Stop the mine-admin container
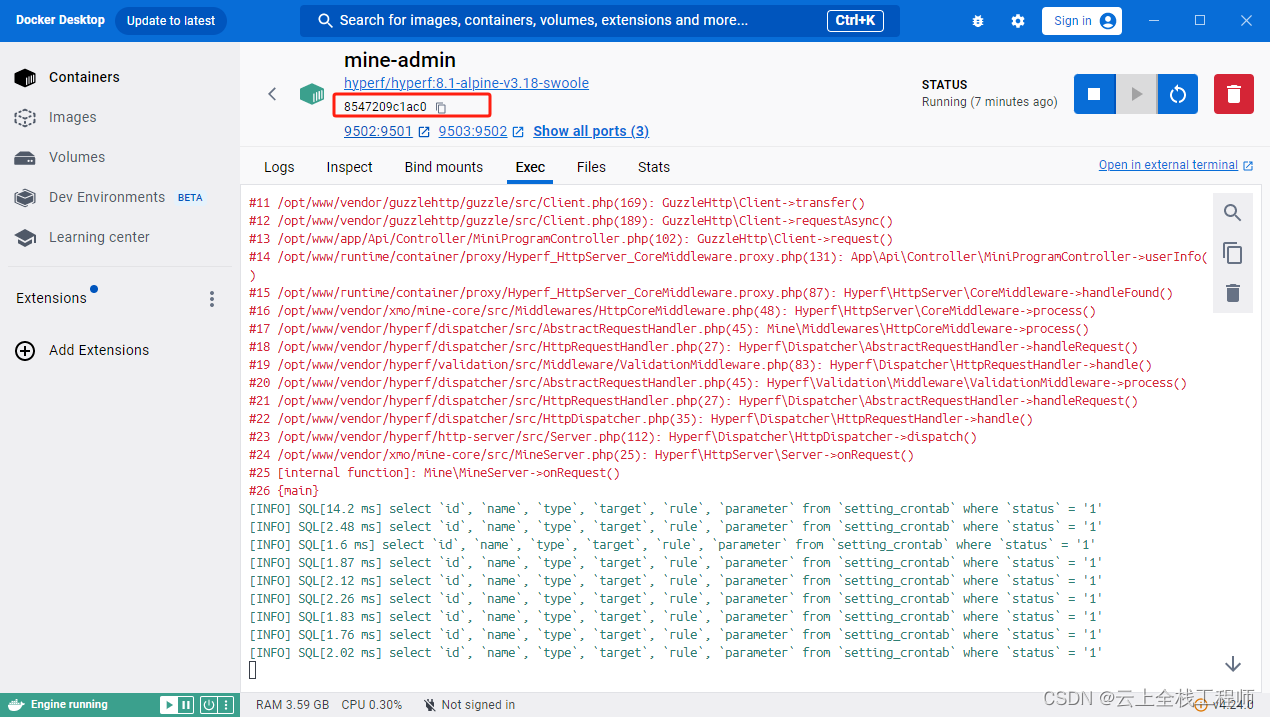This screenshot has width=1270, height=717. click(x=1094, y=94)
